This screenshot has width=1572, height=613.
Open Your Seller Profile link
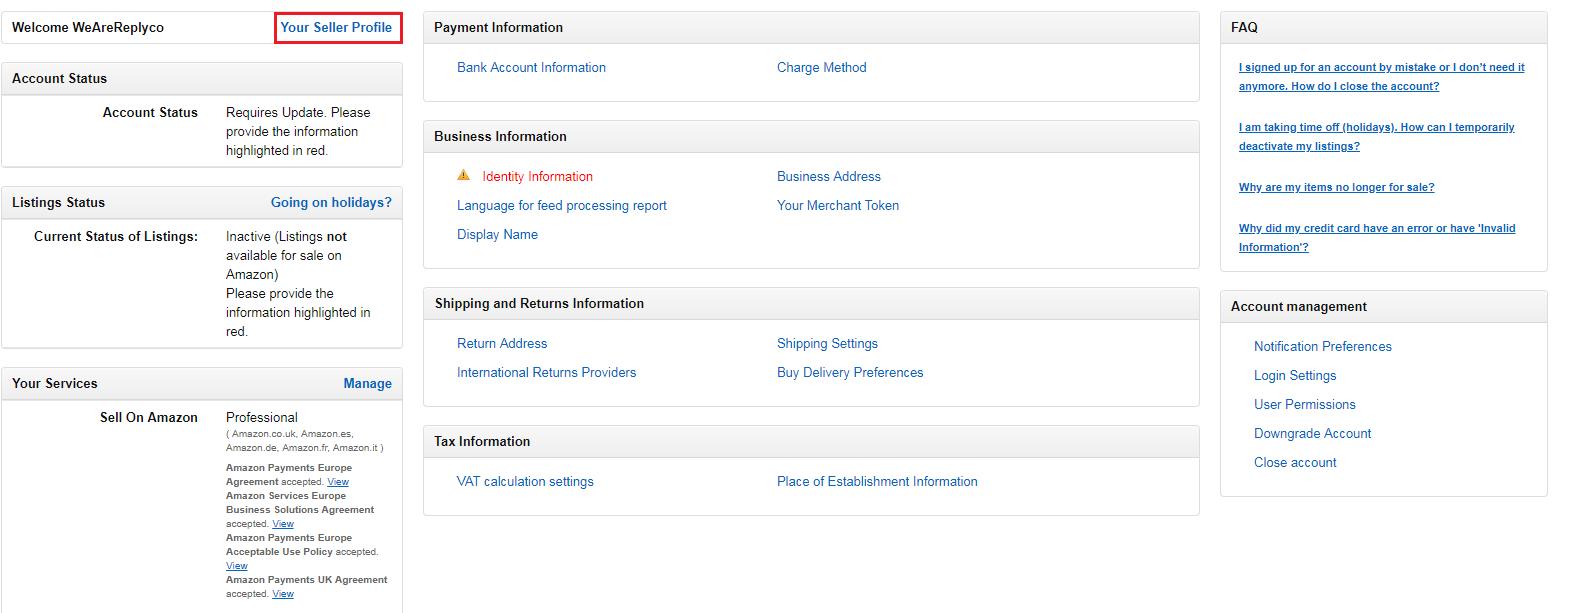pos(336,28)
